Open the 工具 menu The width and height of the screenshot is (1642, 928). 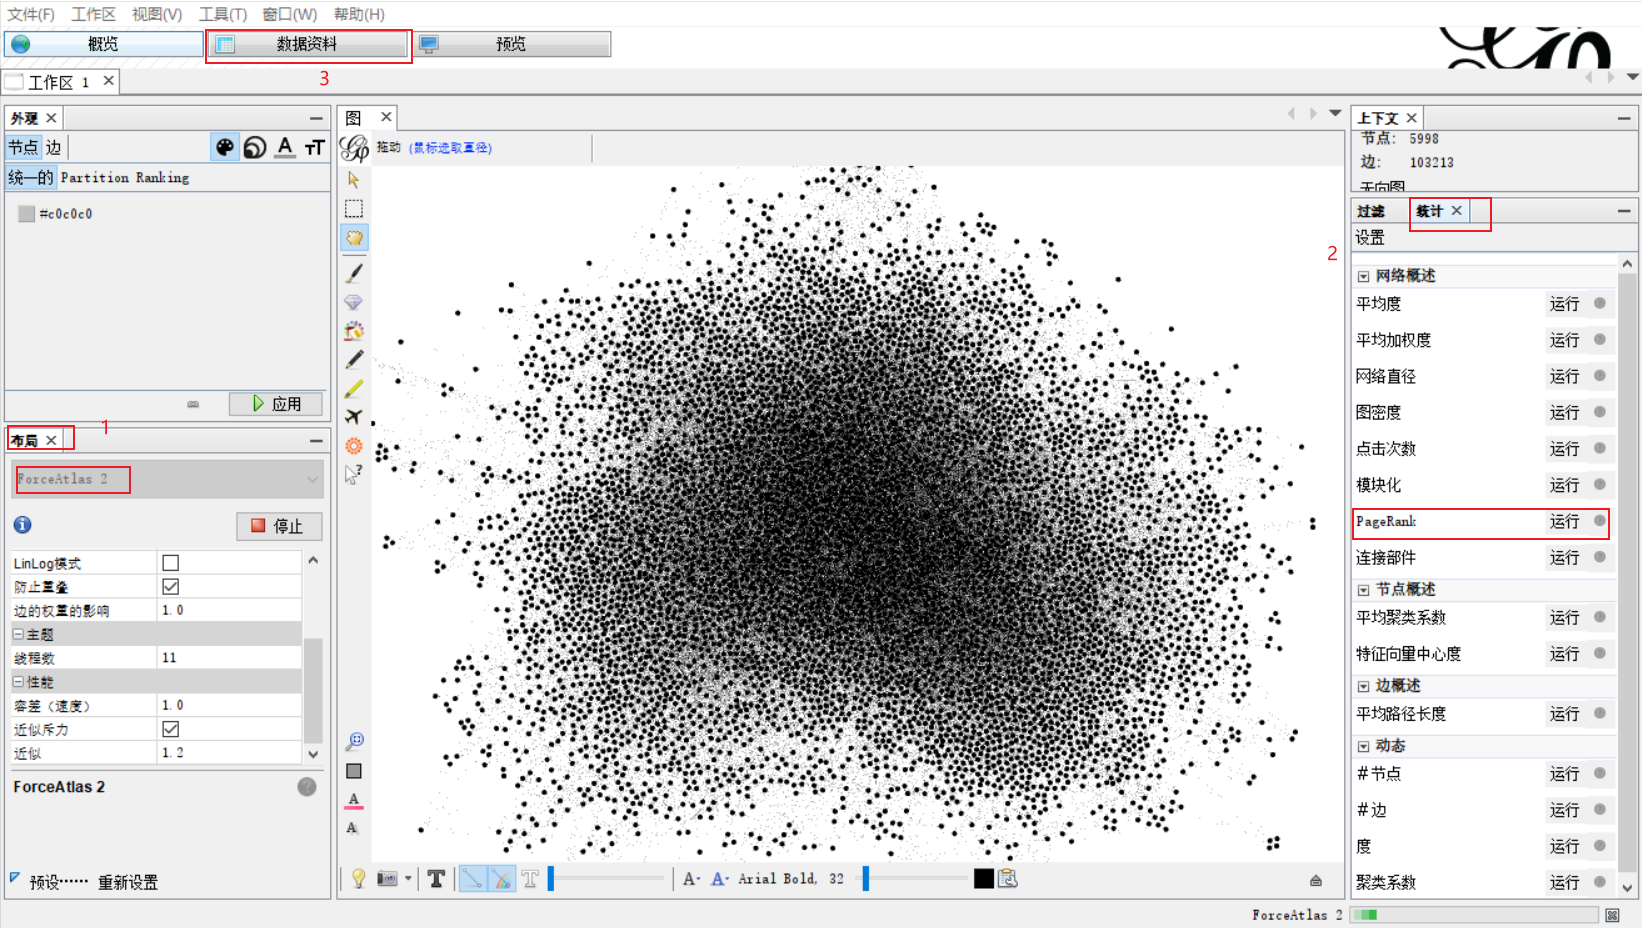(x=223, y=14)
